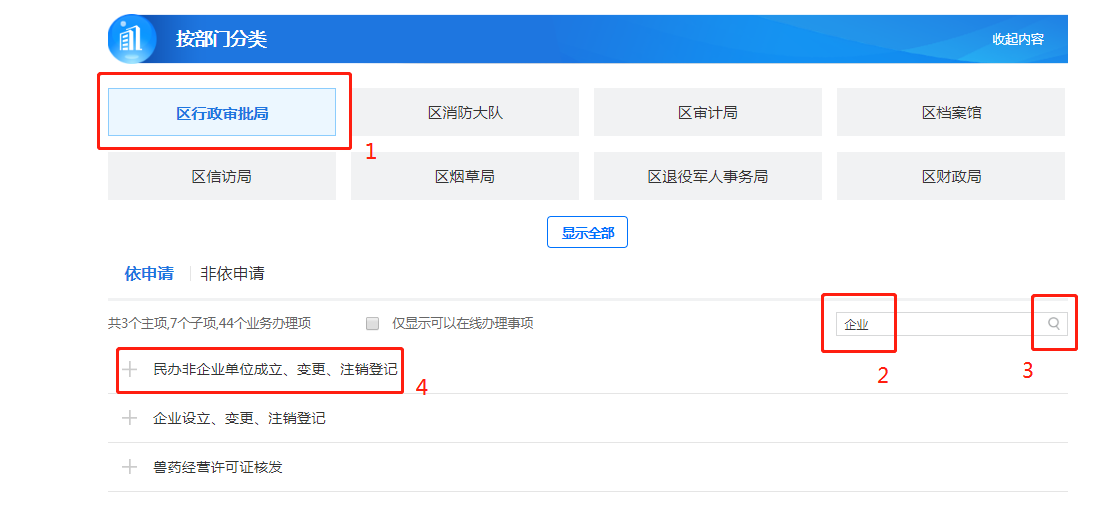Screen dimensions: 1119x532
Task: Select the 区消防大队 department
Action: [465, 113]
